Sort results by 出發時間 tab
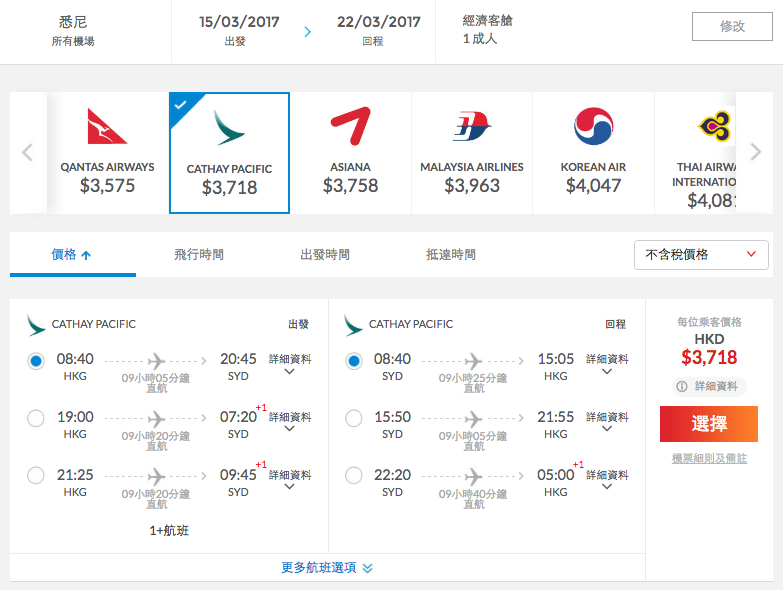 (x=325, y=255)
